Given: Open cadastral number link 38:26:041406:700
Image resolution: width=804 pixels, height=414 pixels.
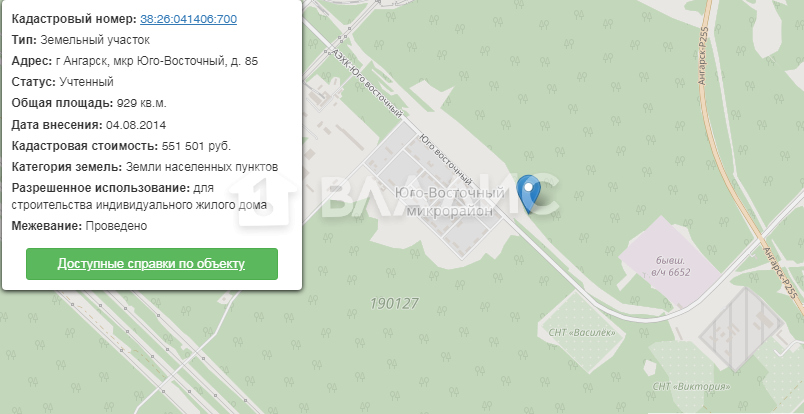Looking at the screenshot, I should (x=188, y=19).
